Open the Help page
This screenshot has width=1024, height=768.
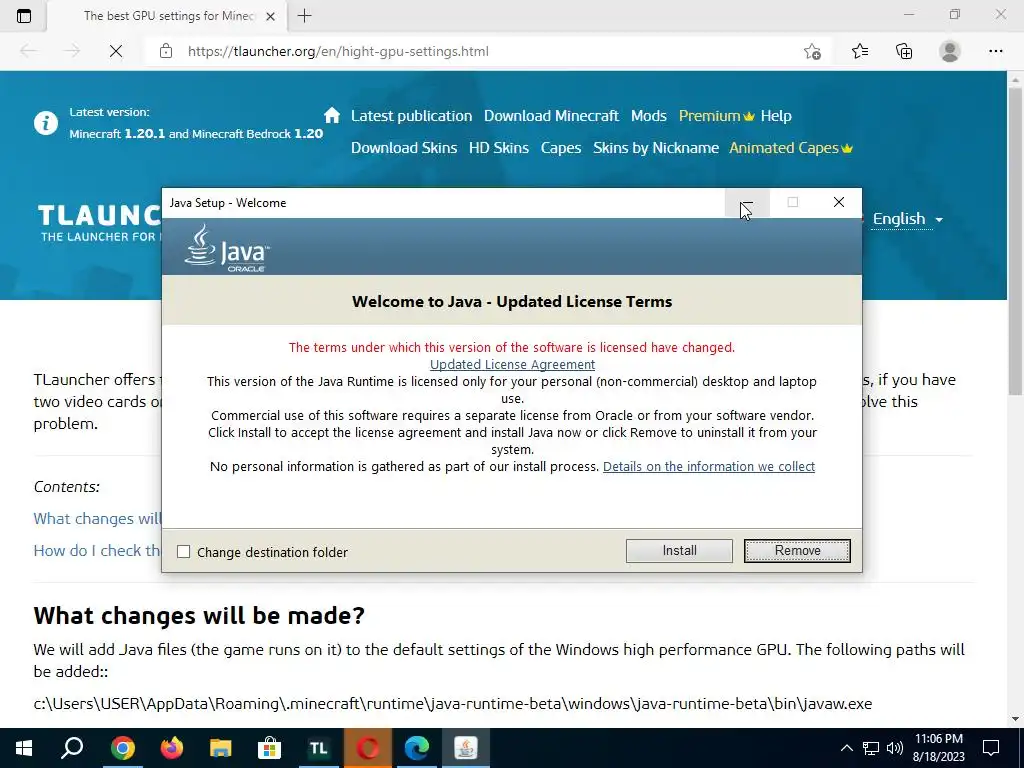(x=776, y=116)
